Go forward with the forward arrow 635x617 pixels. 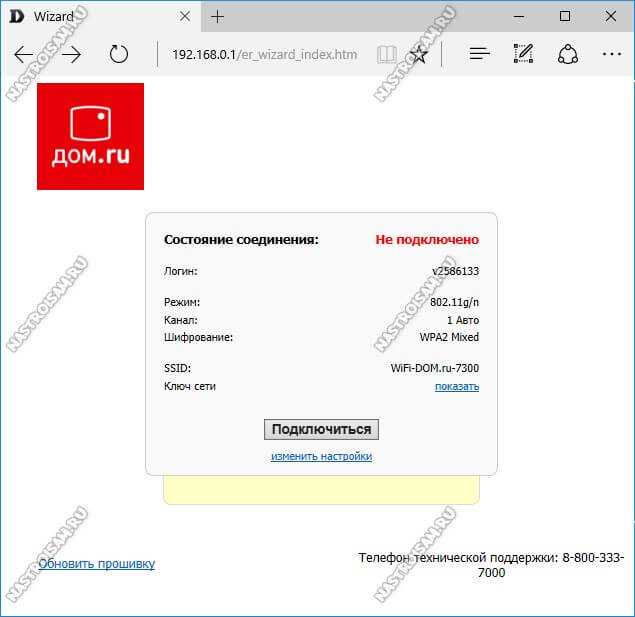pos(72,54)
